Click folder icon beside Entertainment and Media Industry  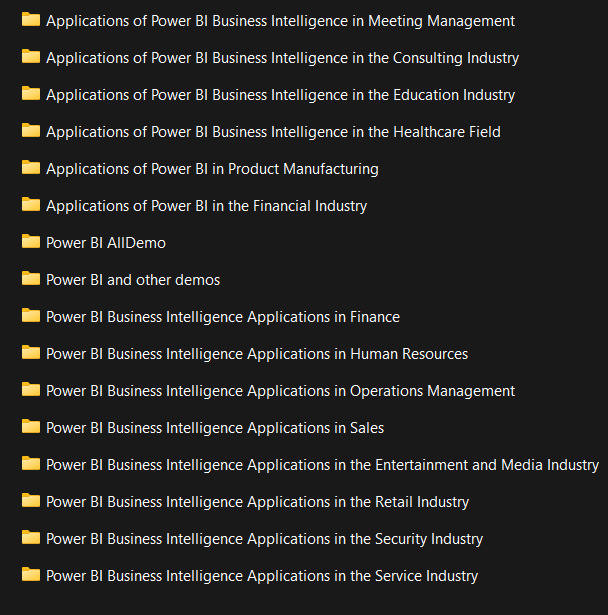coord(31,464)
